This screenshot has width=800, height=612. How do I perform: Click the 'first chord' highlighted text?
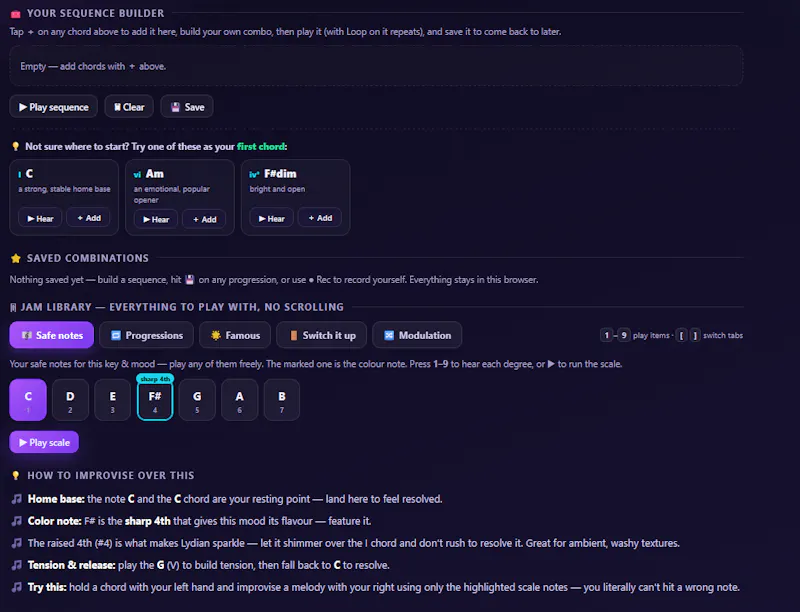click(261, 146)
